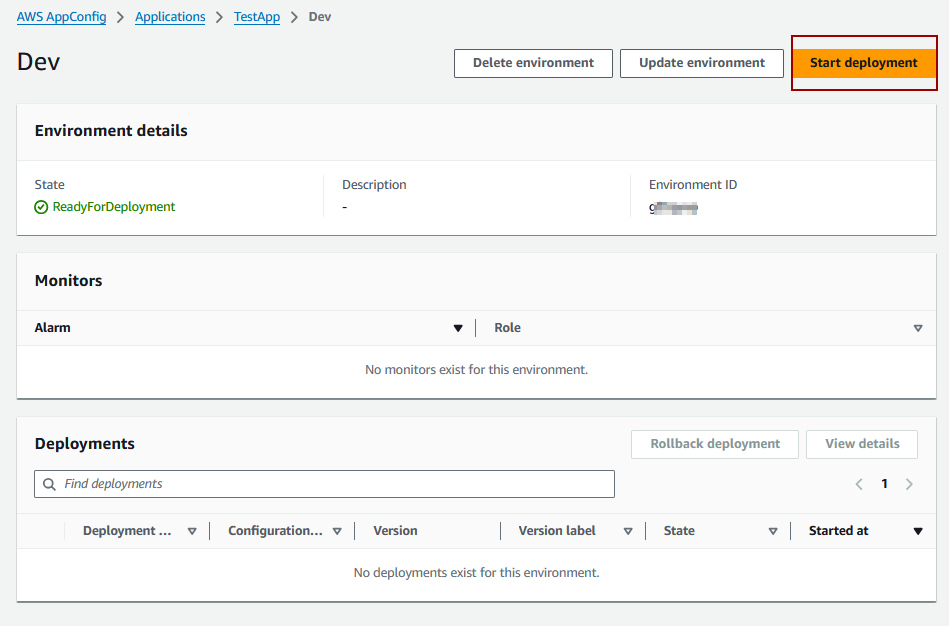Go to next page of deployments
This screenshot has height=626, width=949.
(909, 484)
